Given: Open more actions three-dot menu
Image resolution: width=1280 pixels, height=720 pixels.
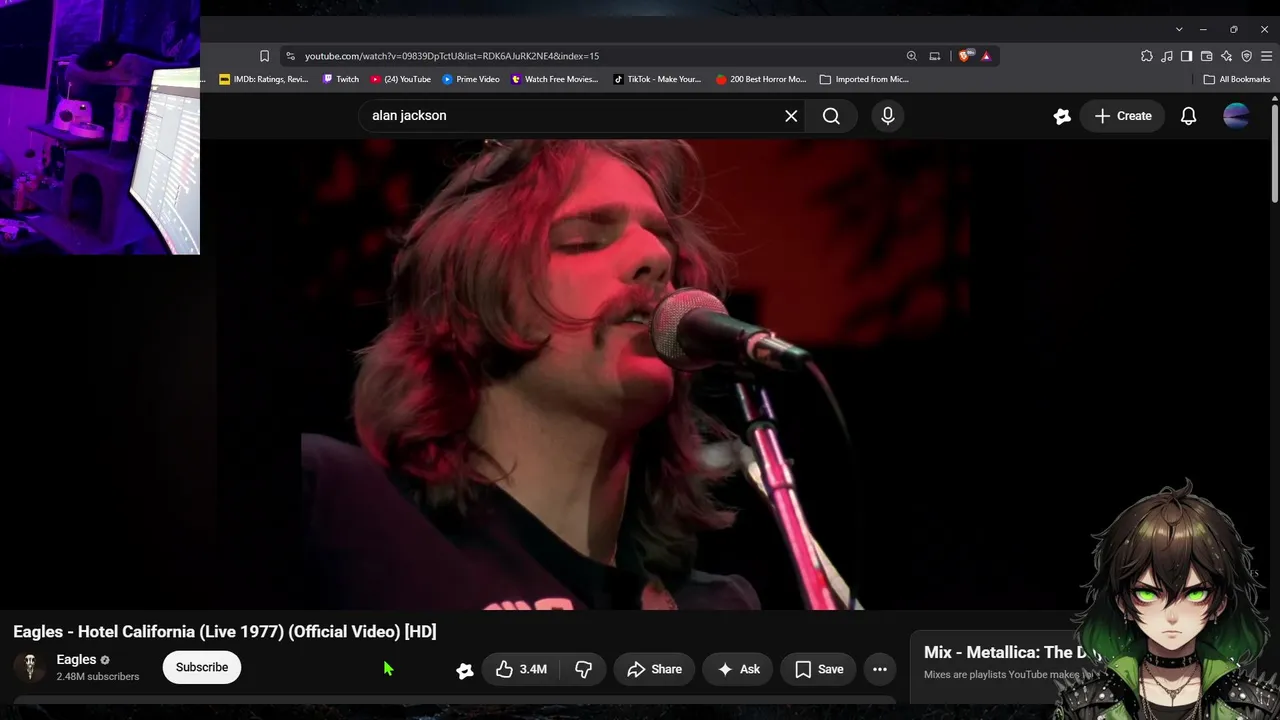Looking at the screenshot, I should [x=880, y=669].
